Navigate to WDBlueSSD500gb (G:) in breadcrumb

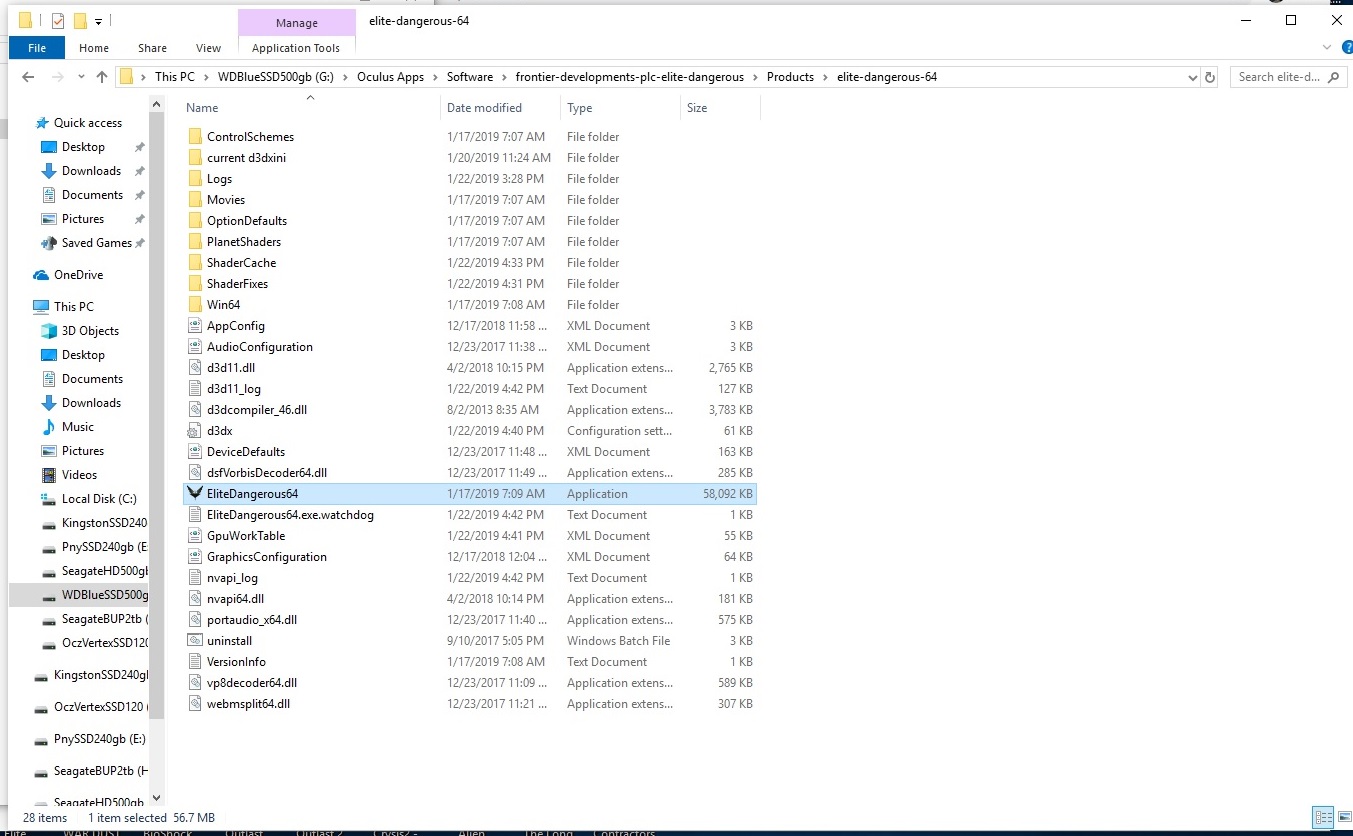pos(276,77)
